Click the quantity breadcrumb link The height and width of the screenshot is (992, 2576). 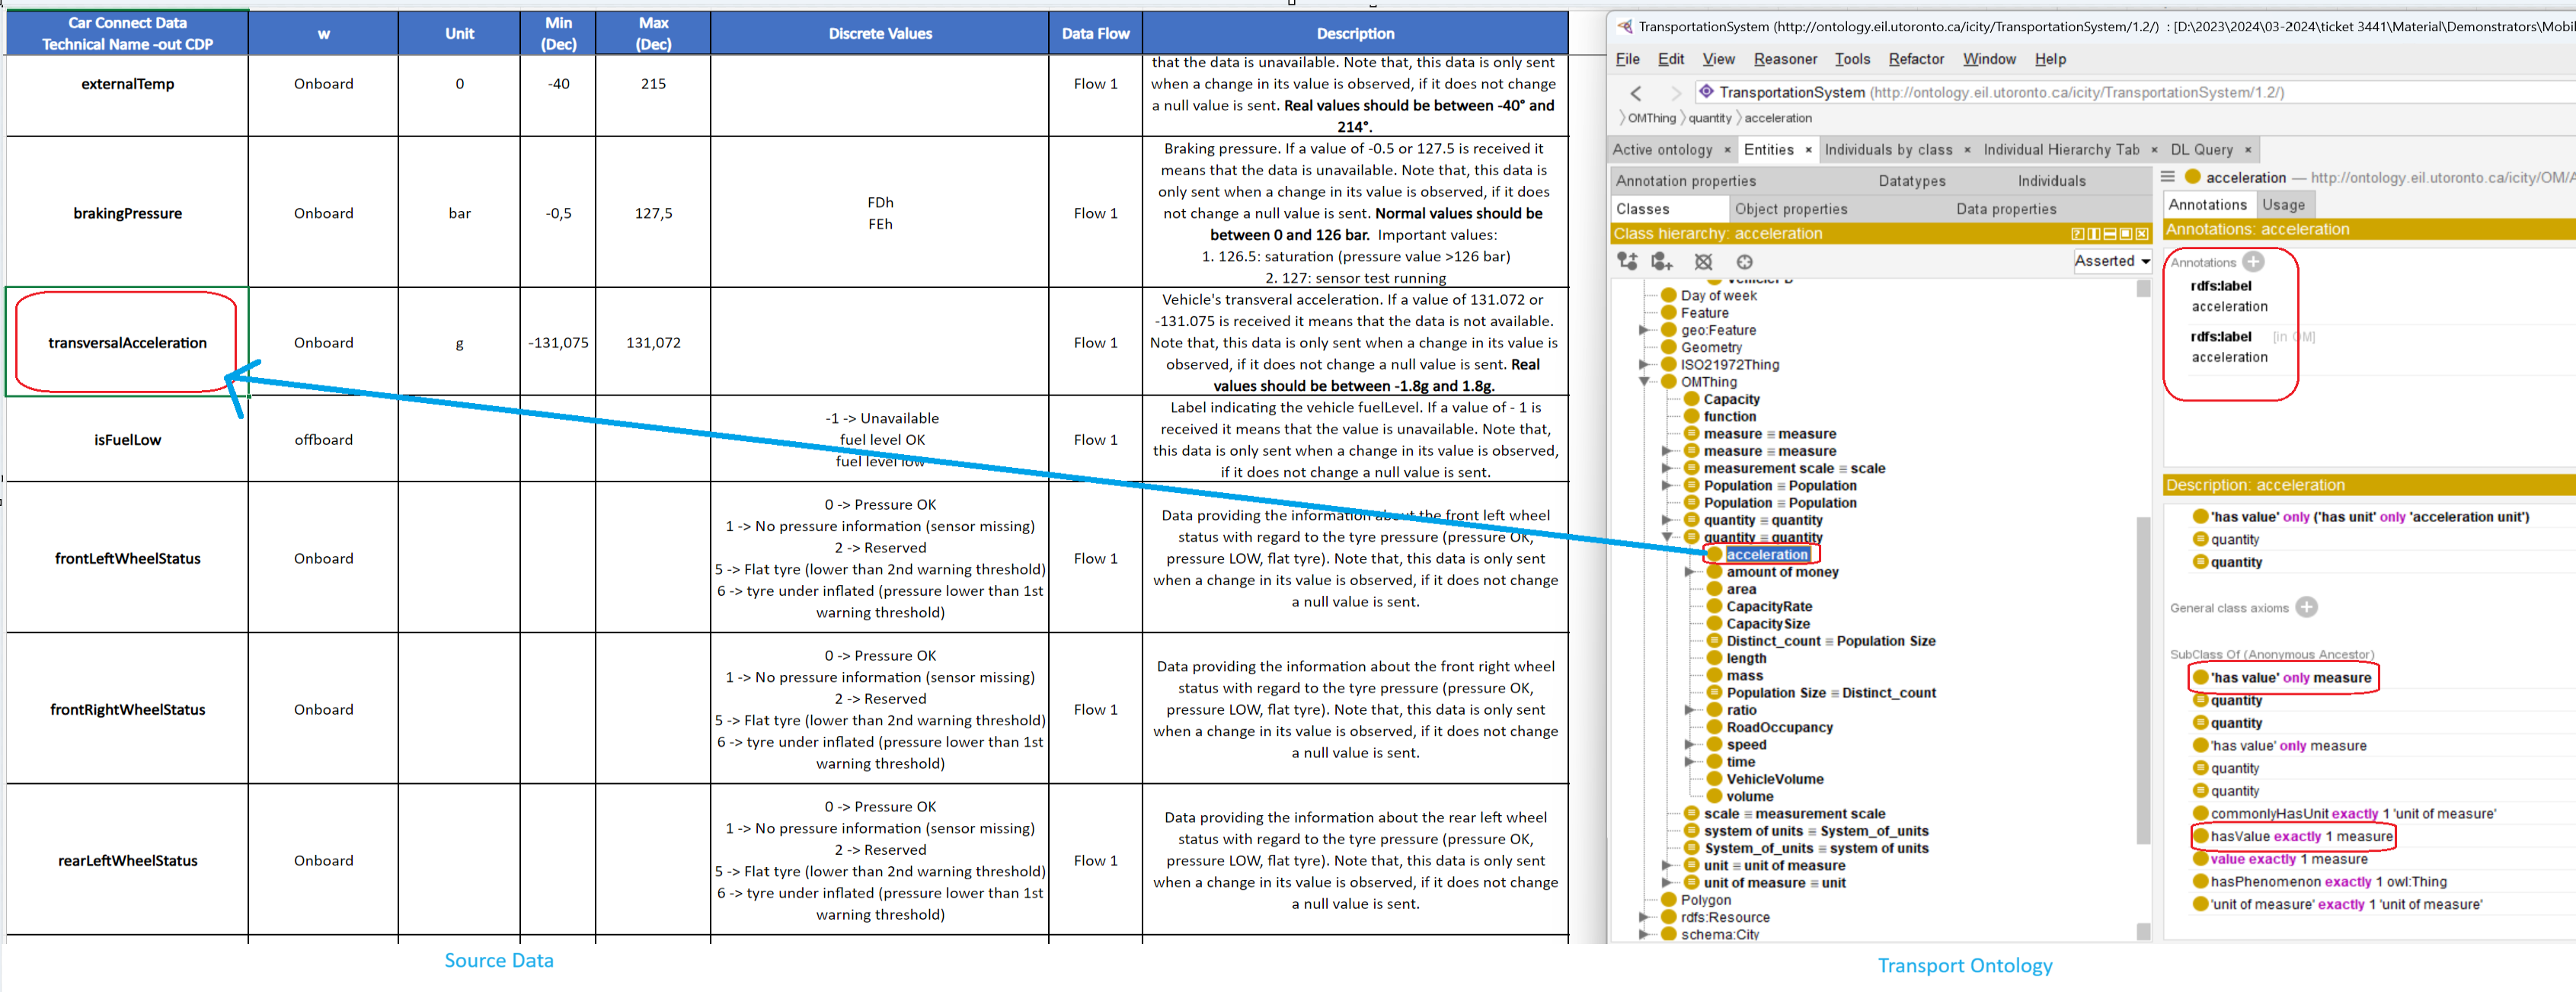click(1710, 118)
